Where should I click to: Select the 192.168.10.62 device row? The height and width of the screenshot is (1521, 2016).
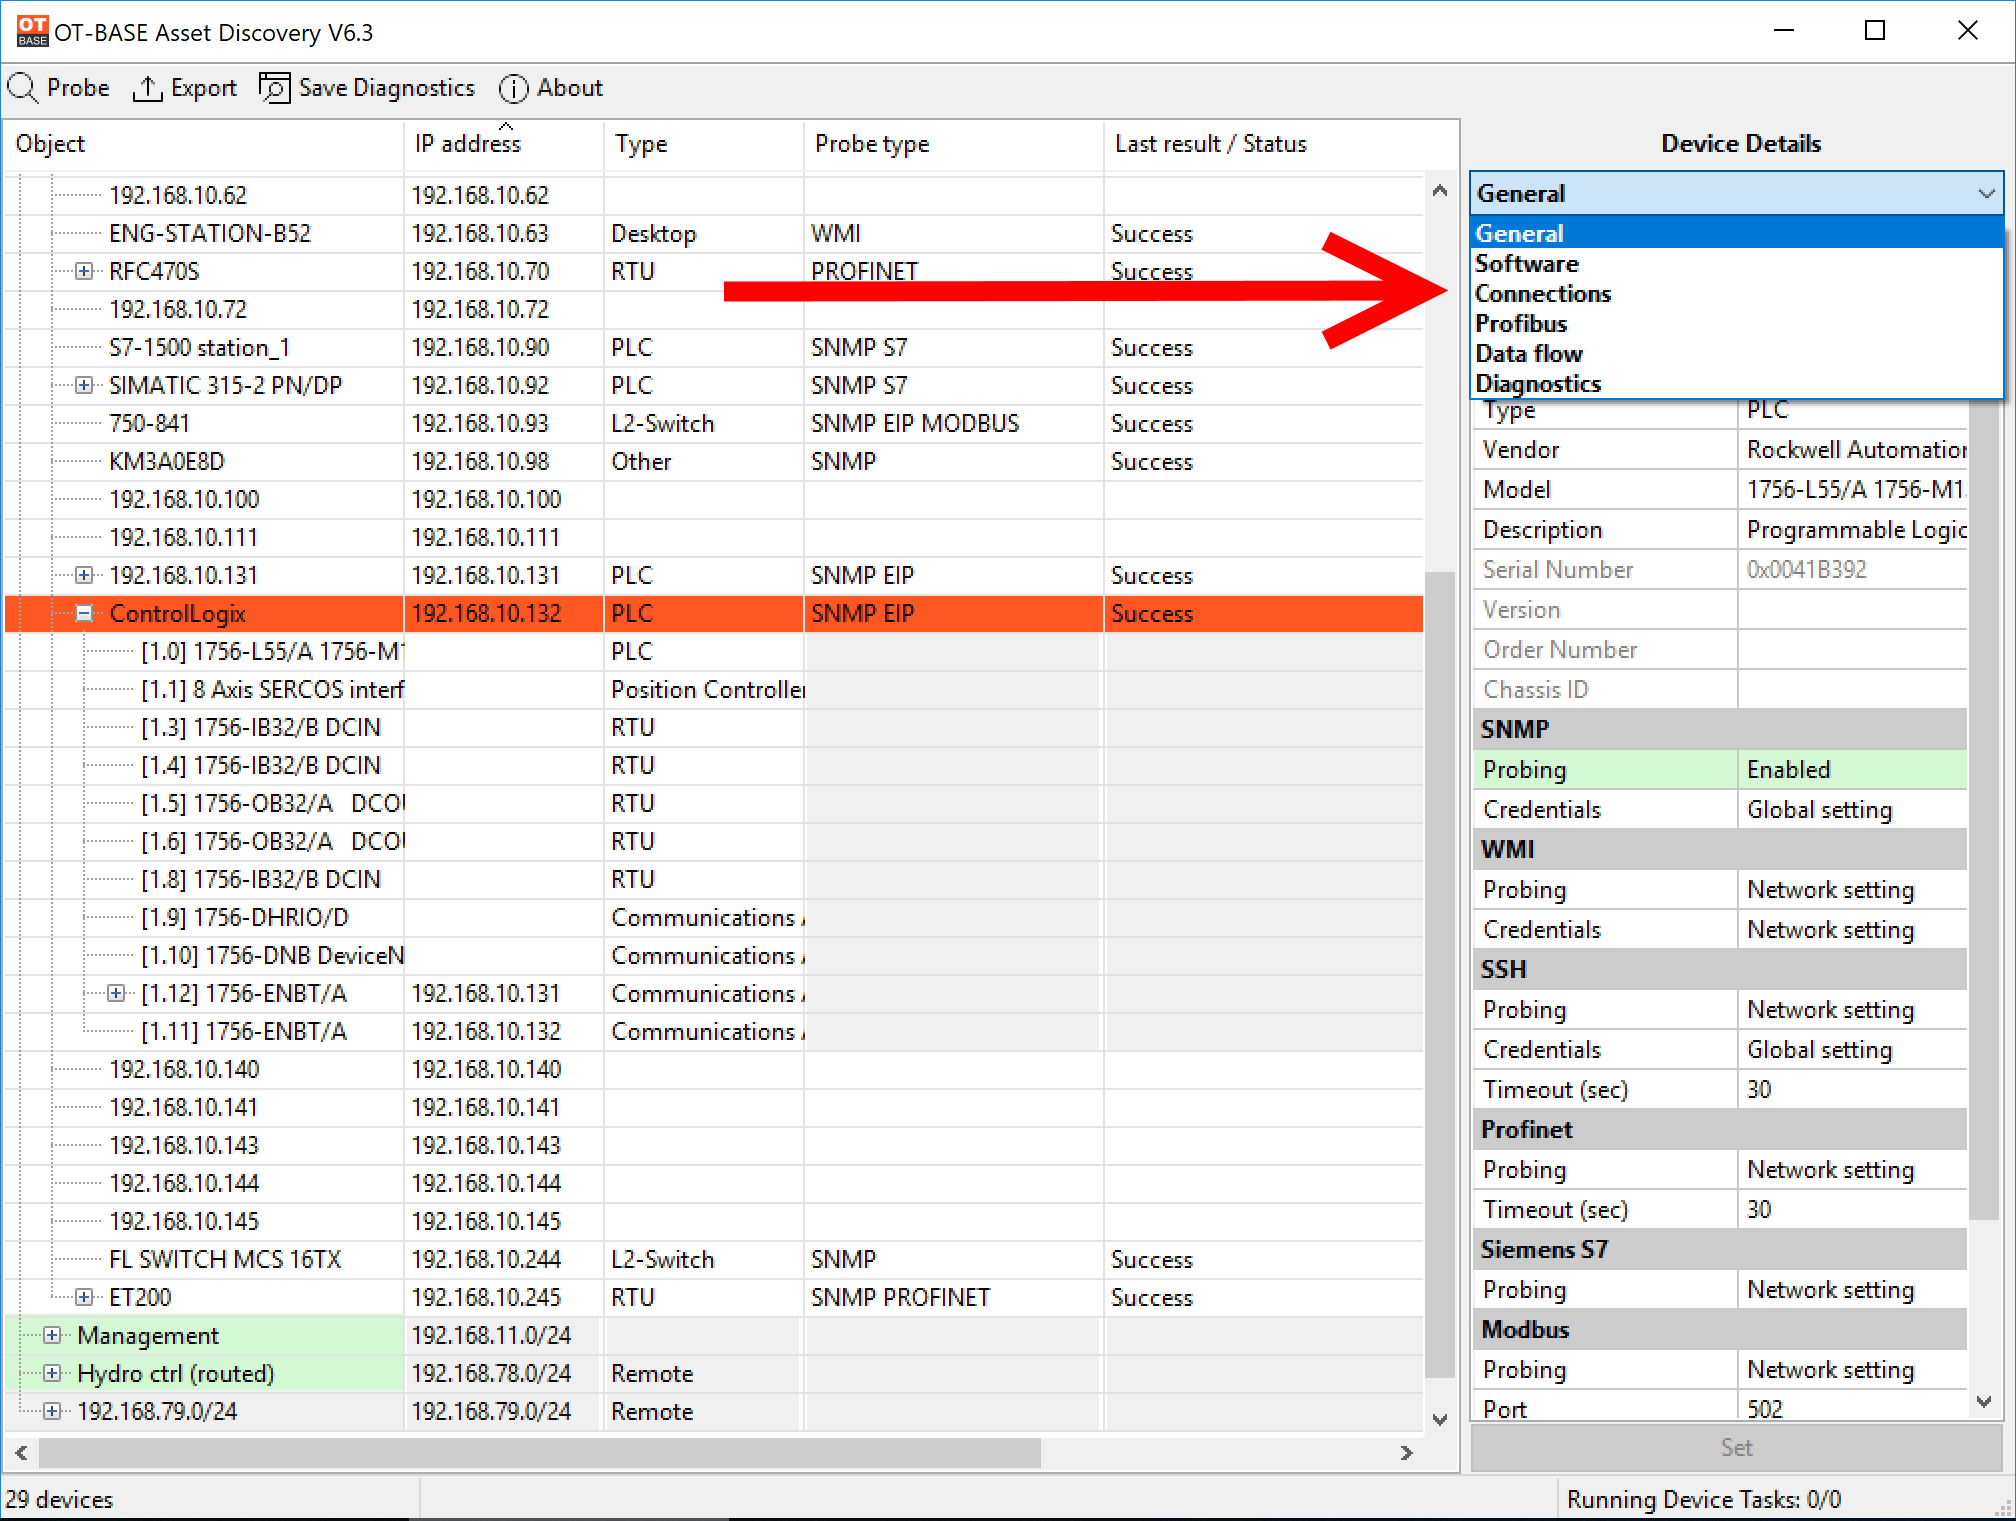pos(714,195)
